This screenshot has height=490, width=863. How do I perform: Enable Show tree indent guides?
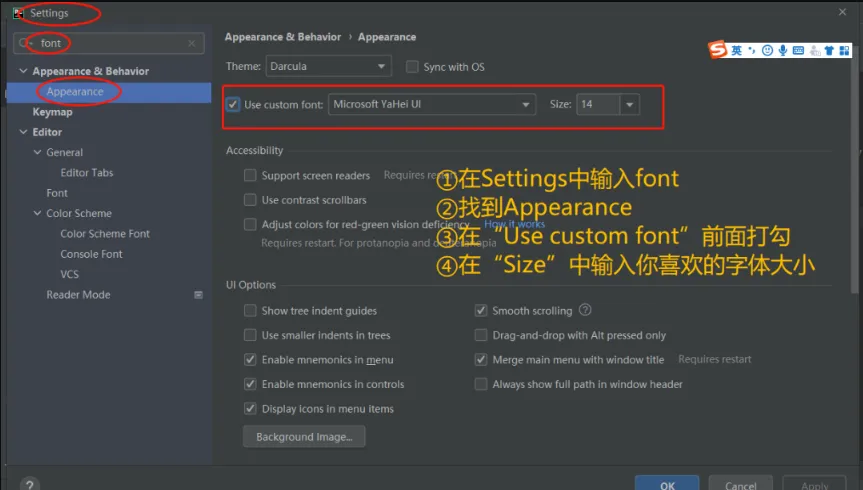250,311
